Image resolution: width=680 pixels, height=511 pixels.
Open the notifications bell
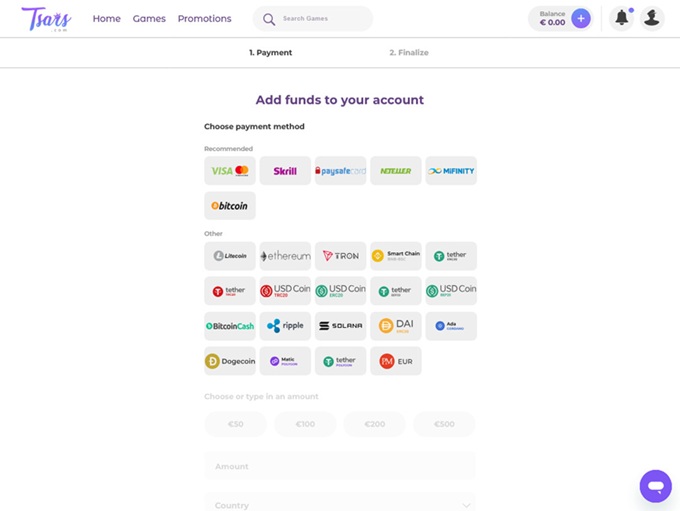tap(622, 18)
